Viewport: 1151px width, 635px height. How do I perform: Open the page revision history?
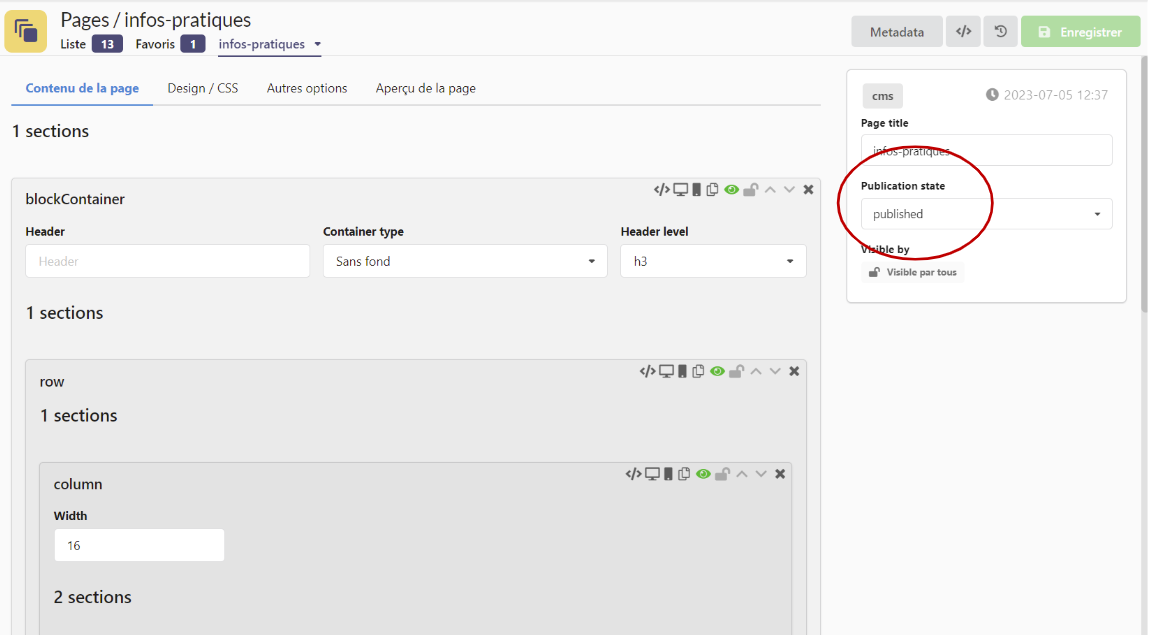tap(1000, 32)
